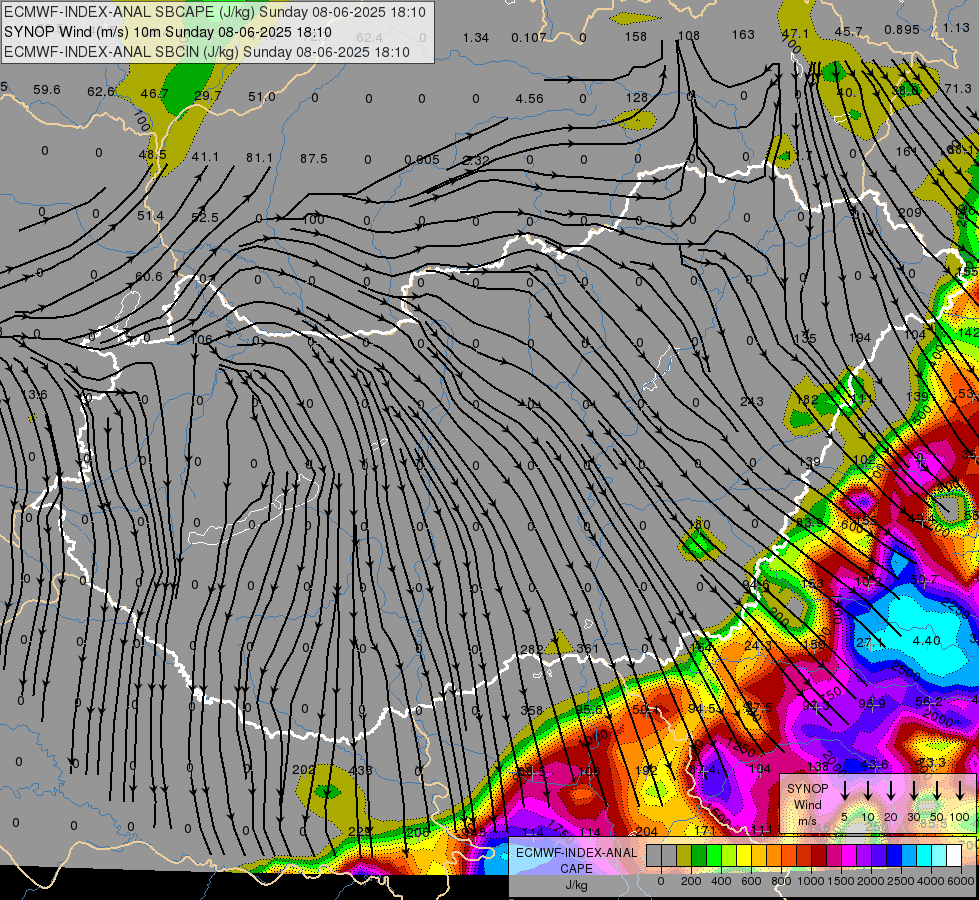979x900 pixels.
Task: Click the '1.34' grid value on the map
Action: [476, 37]
